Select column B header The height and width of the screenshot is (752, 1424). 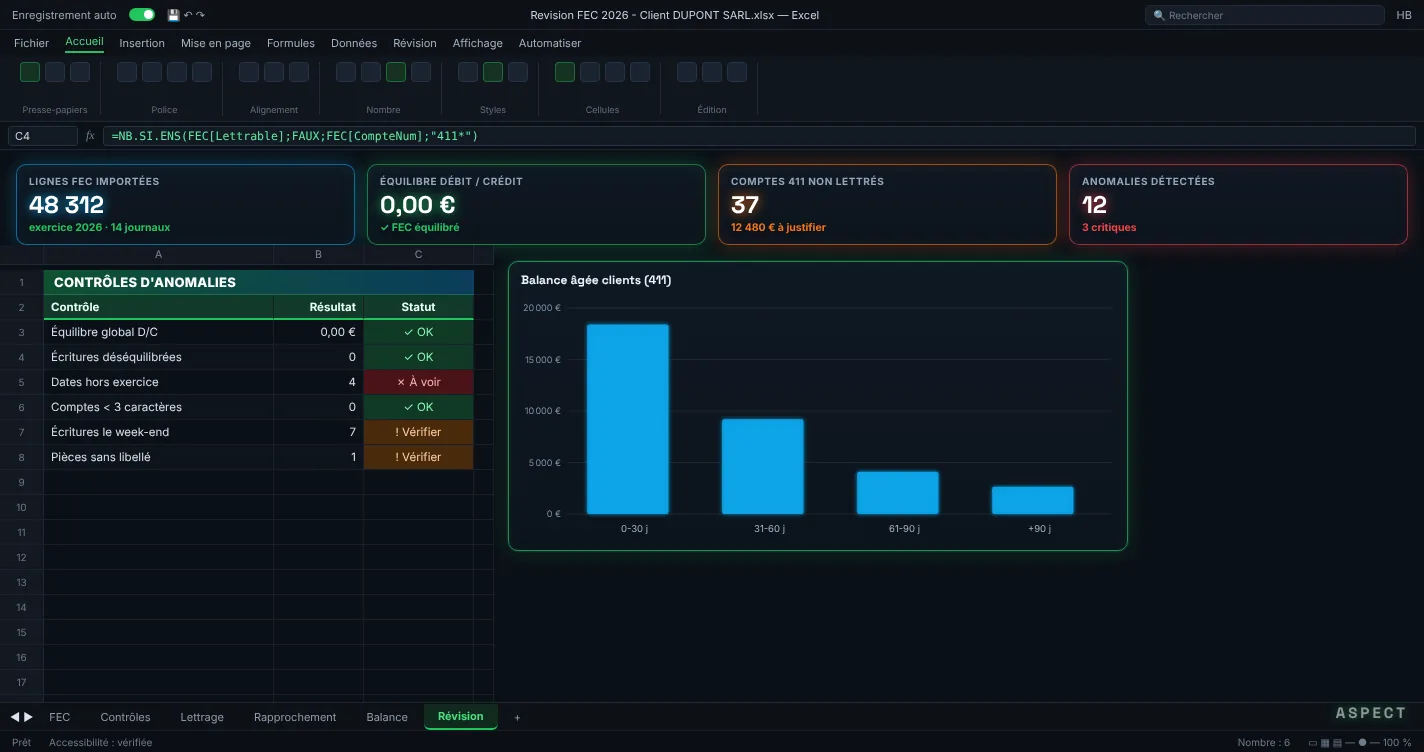tap(318, 254)
